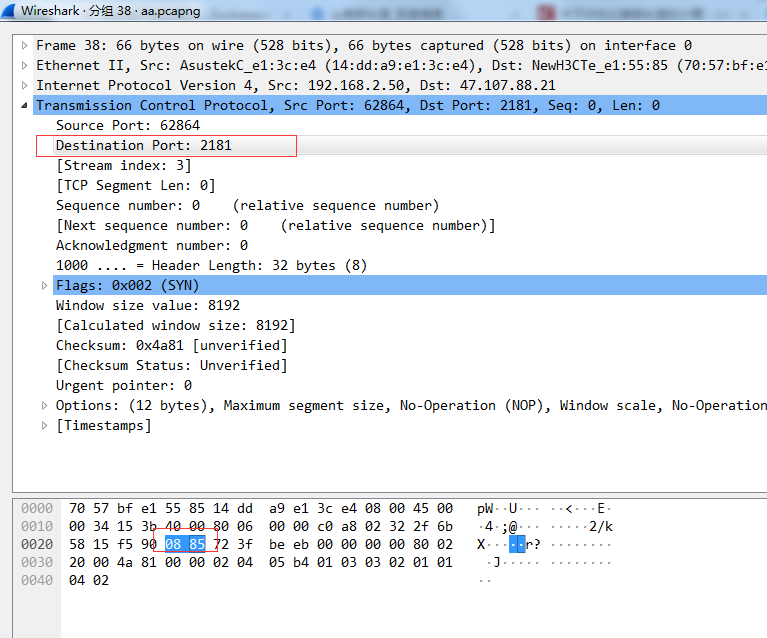This screenshot has height=638, width=767.
Task: Select the 'Urgent pointer: 0' field
Action: tap(124, 386)
